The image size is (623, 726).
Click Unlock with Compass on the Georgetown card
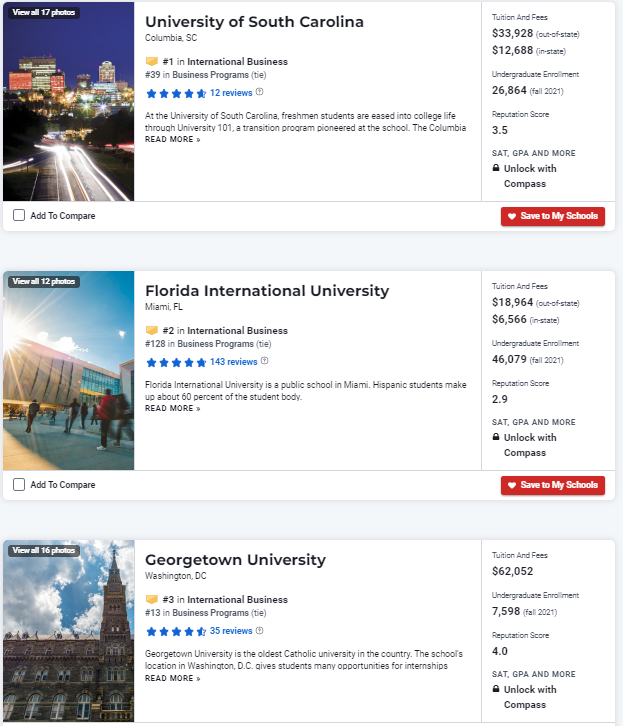coord(530,697)
